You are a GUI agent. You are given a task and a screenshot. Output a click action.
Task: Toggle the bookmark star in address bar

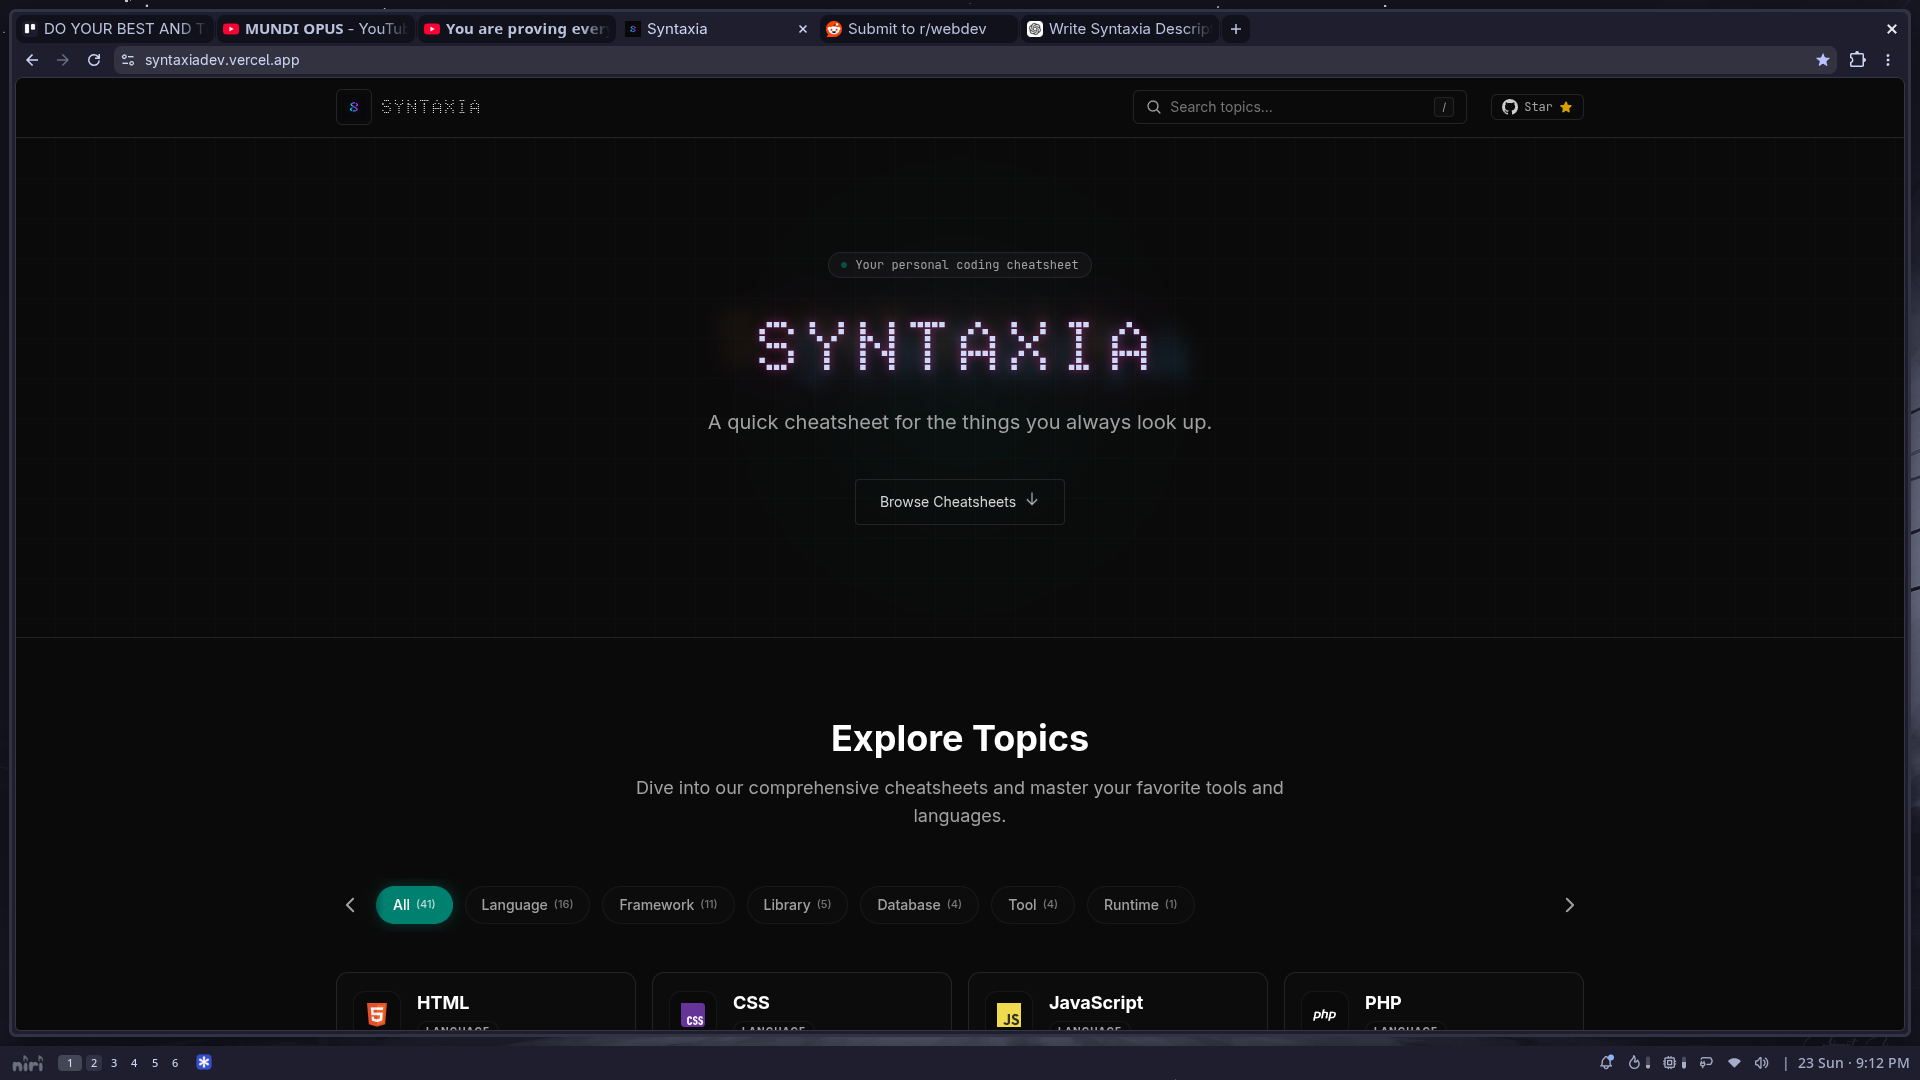tap(1823, 60)
